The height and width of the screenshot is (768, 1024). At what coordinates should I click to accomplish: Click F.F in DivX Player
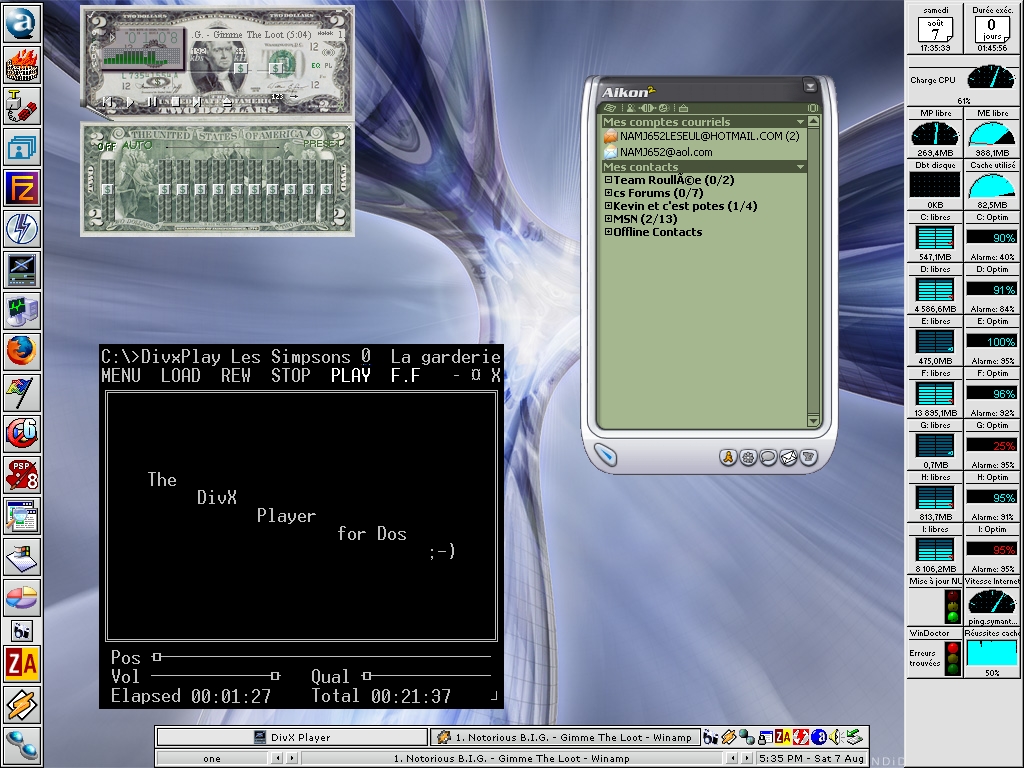click(406, 376)
